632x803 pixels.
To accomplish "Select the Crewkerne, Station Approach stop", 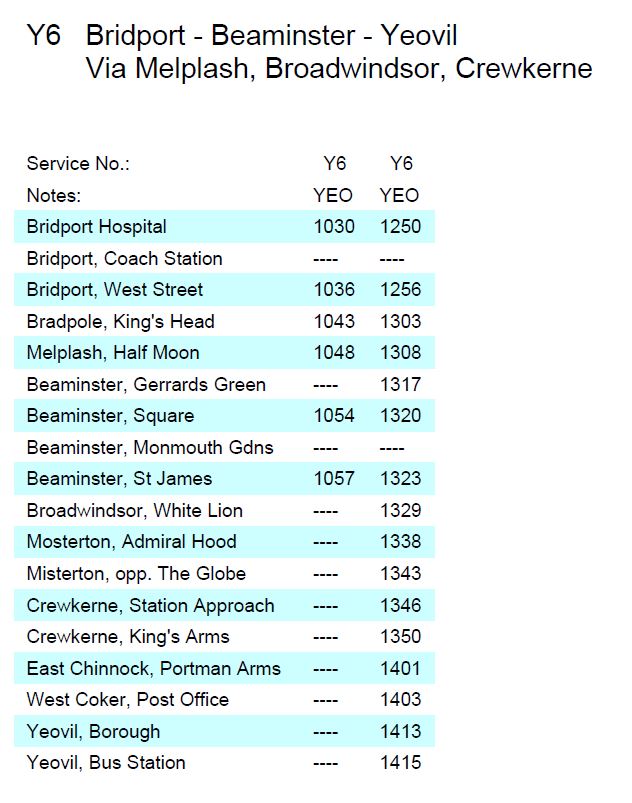I will (150, 605).
